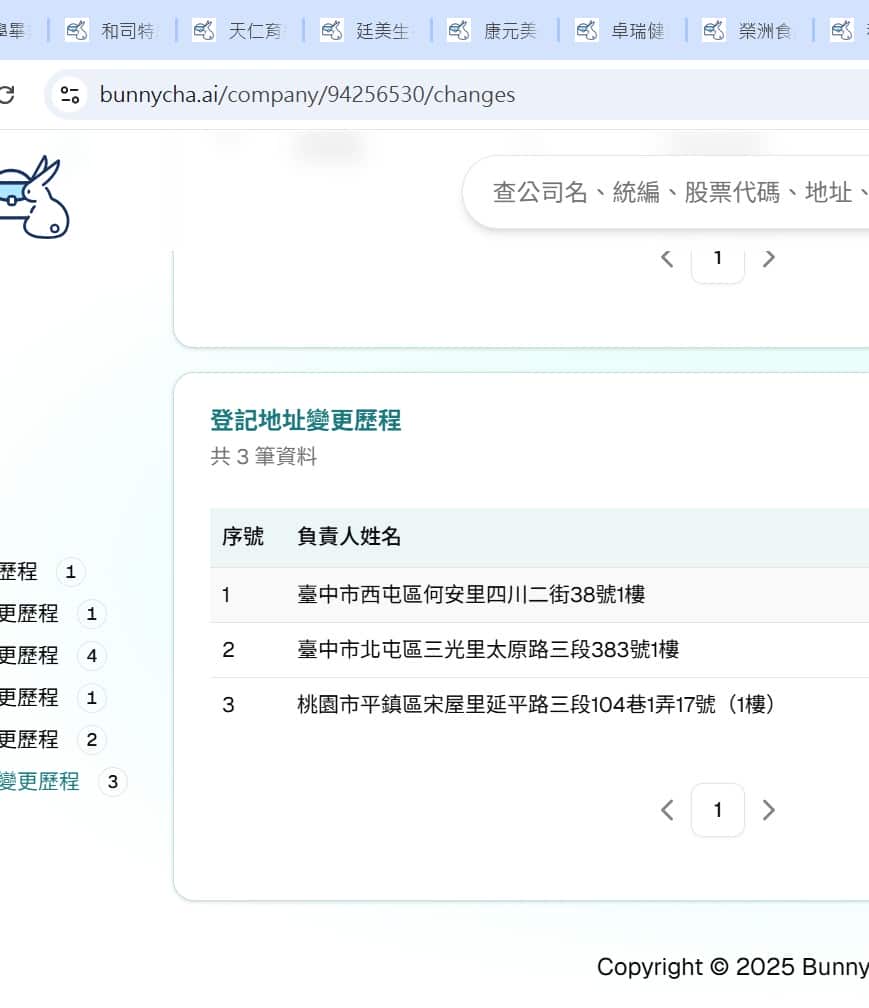Open the site information icon in address bar
869x1008 pixels.
tap(69, 95)
